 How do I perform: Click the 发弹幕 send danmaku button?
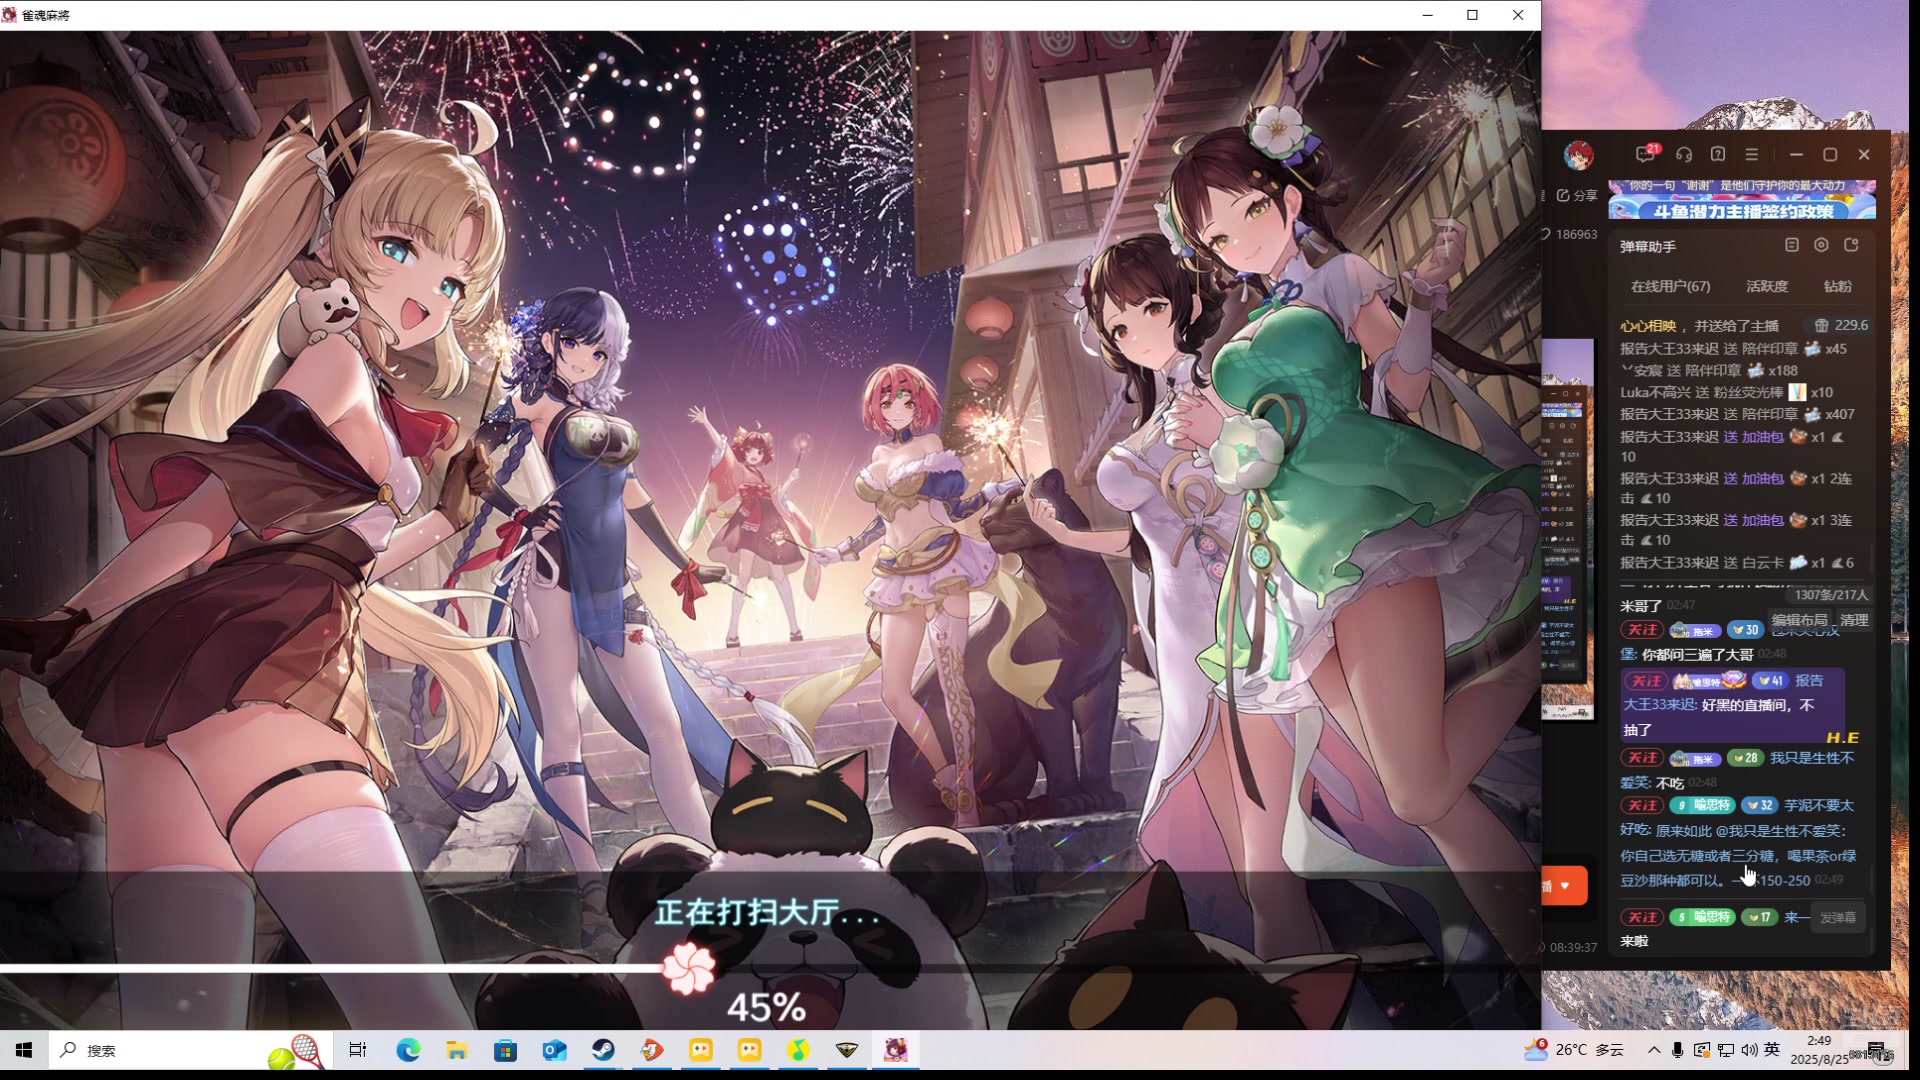(x=1838, y=917)
